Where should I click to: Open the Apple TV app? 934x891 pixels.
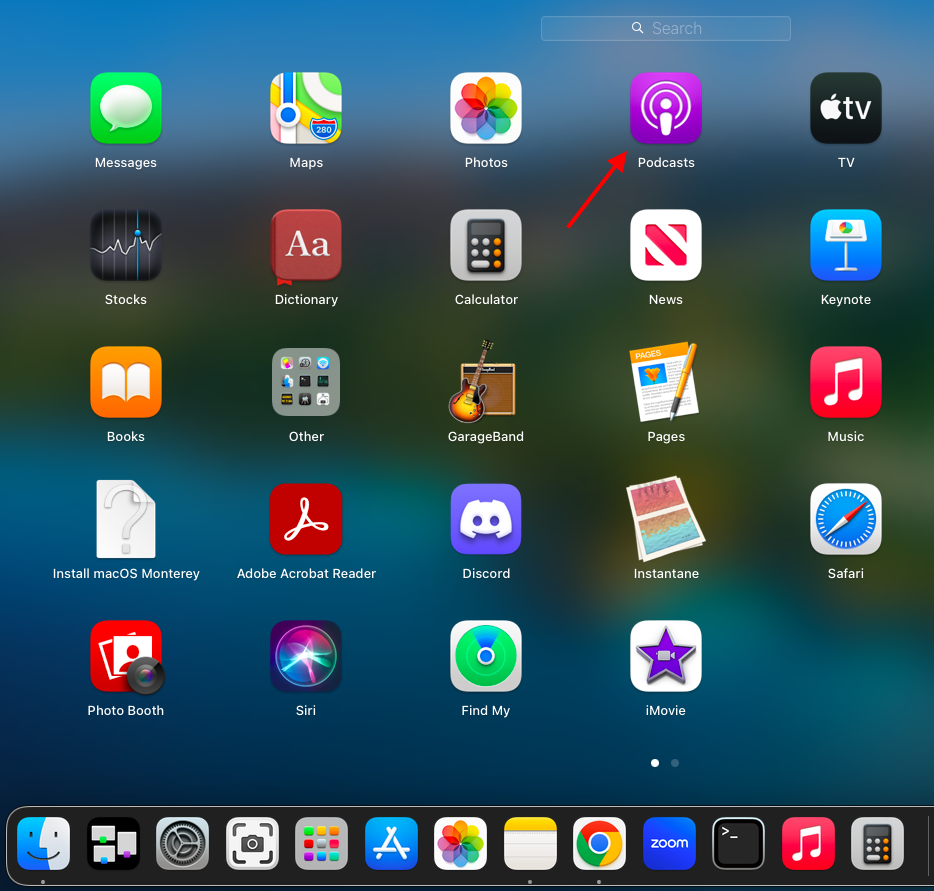[x=846, y=108]
